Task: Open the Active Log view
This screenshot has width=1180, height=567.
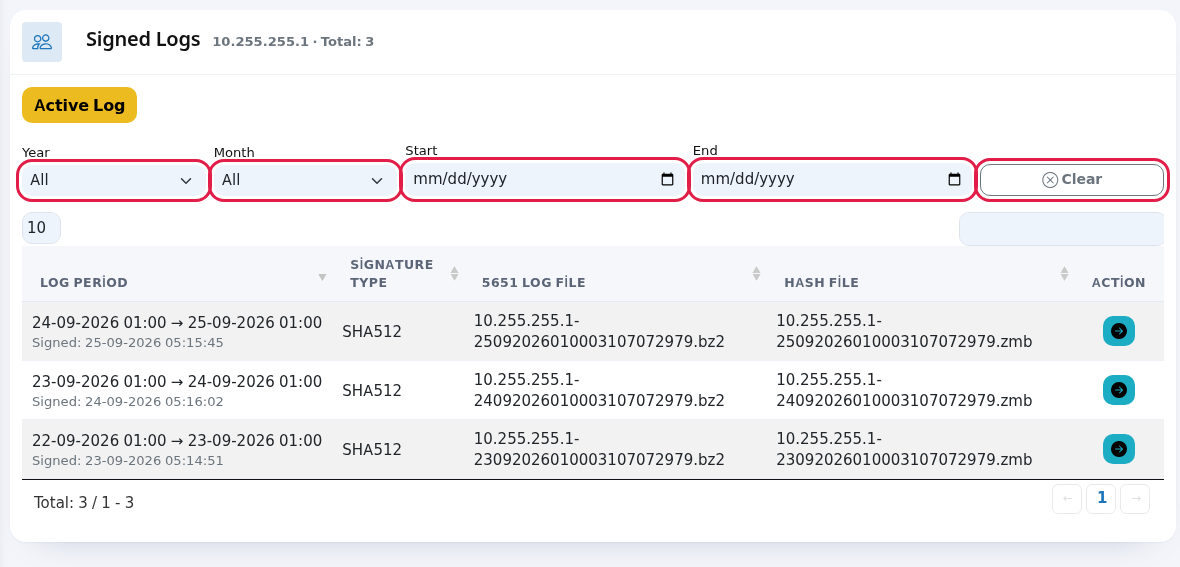Action: point(79,105)
